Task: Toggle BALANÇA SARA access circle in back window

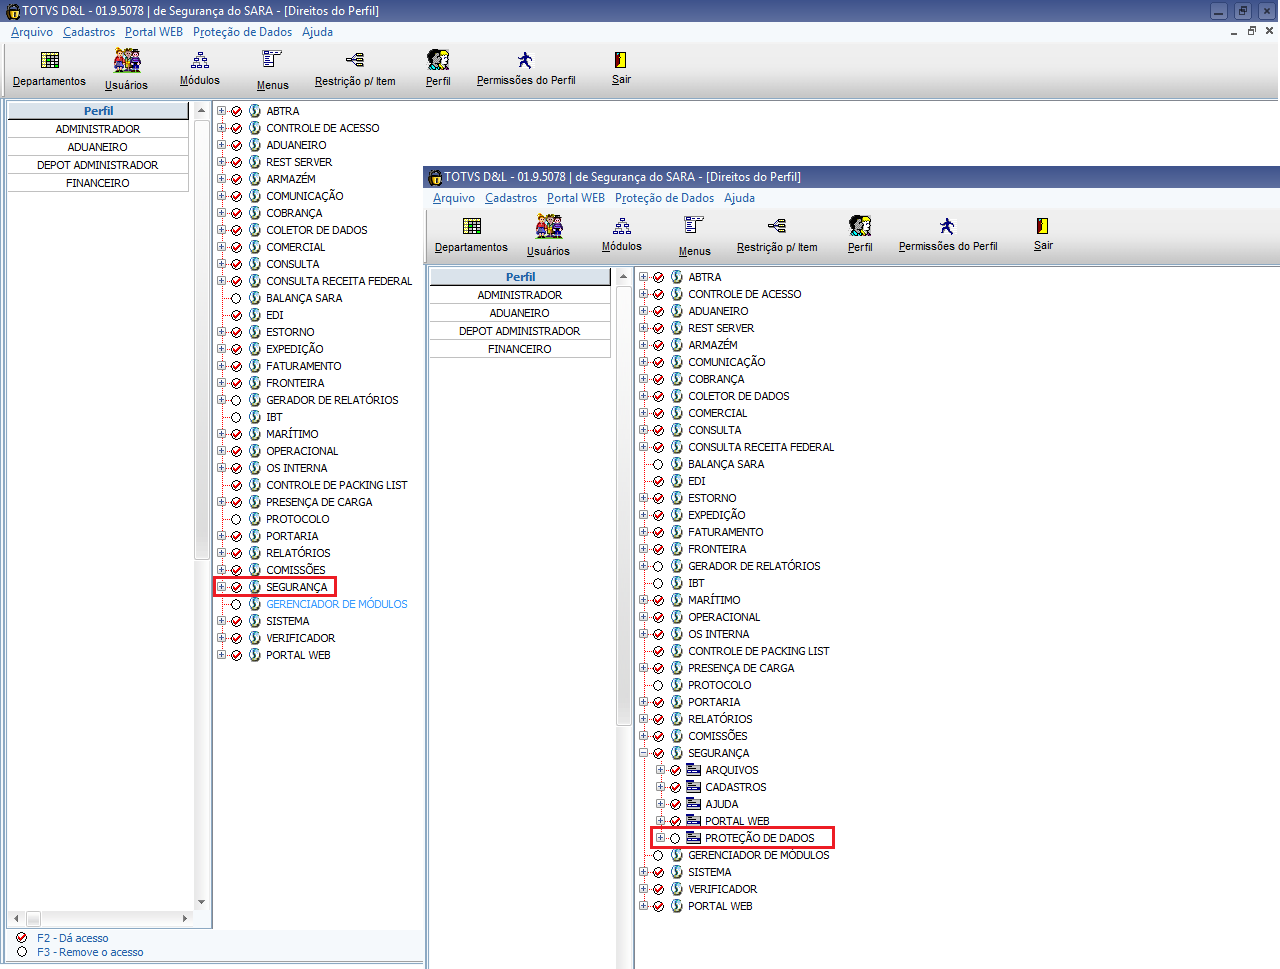Action: pyautogui.click(x=236, y=298)
